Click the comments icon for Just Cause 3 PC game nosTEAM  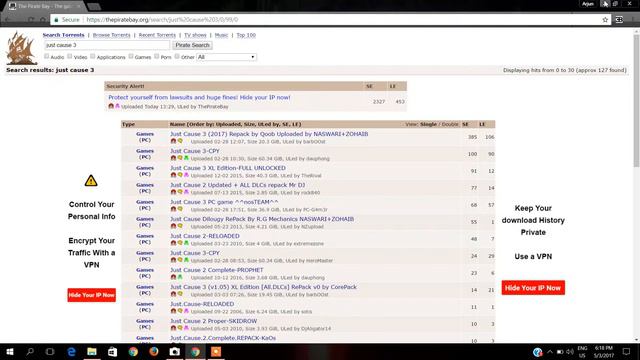coord(180,209)
